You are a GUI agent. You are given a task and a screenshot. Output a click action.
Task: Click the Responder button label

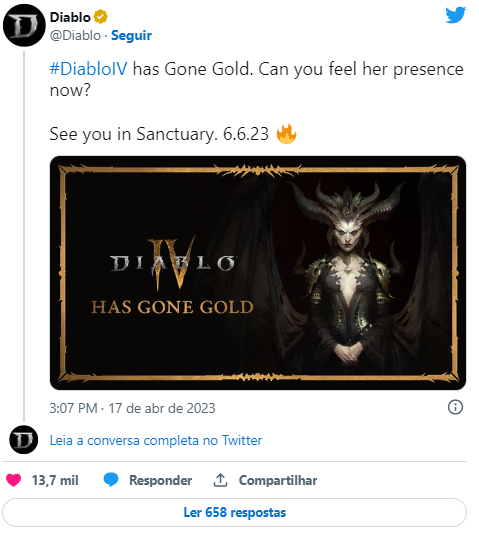(x=161, y=480)
